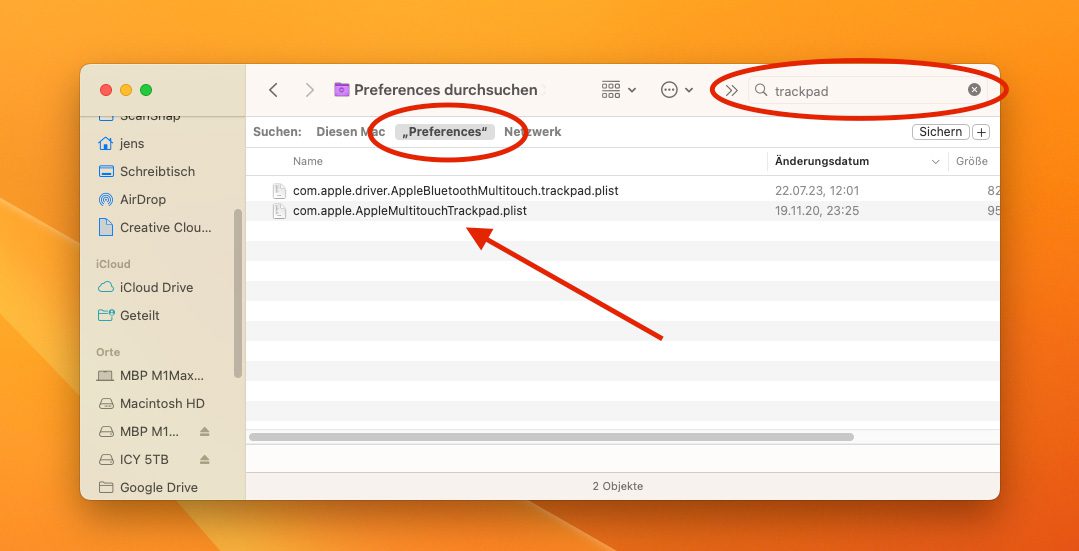The image size is (1079, 551).
Task: Open iCloud Drive in sidebar
Action: 156,287
